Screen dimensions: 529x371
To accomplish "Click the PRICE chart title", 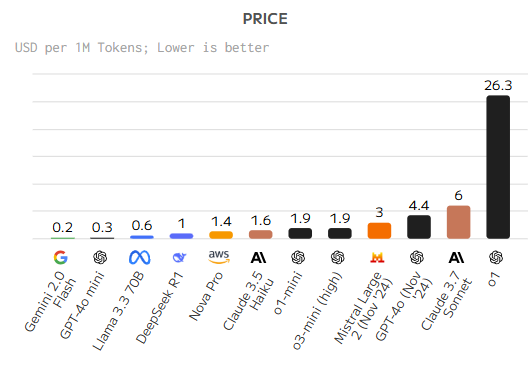I will coord(265,19).
